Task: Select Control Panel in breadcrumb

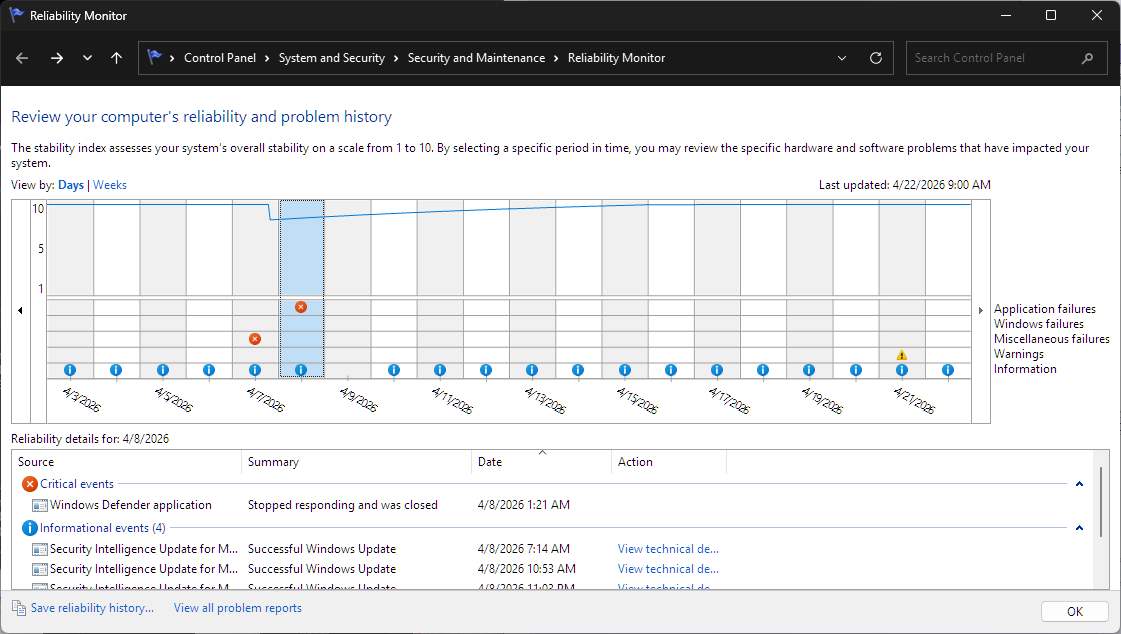Action: 219,58
